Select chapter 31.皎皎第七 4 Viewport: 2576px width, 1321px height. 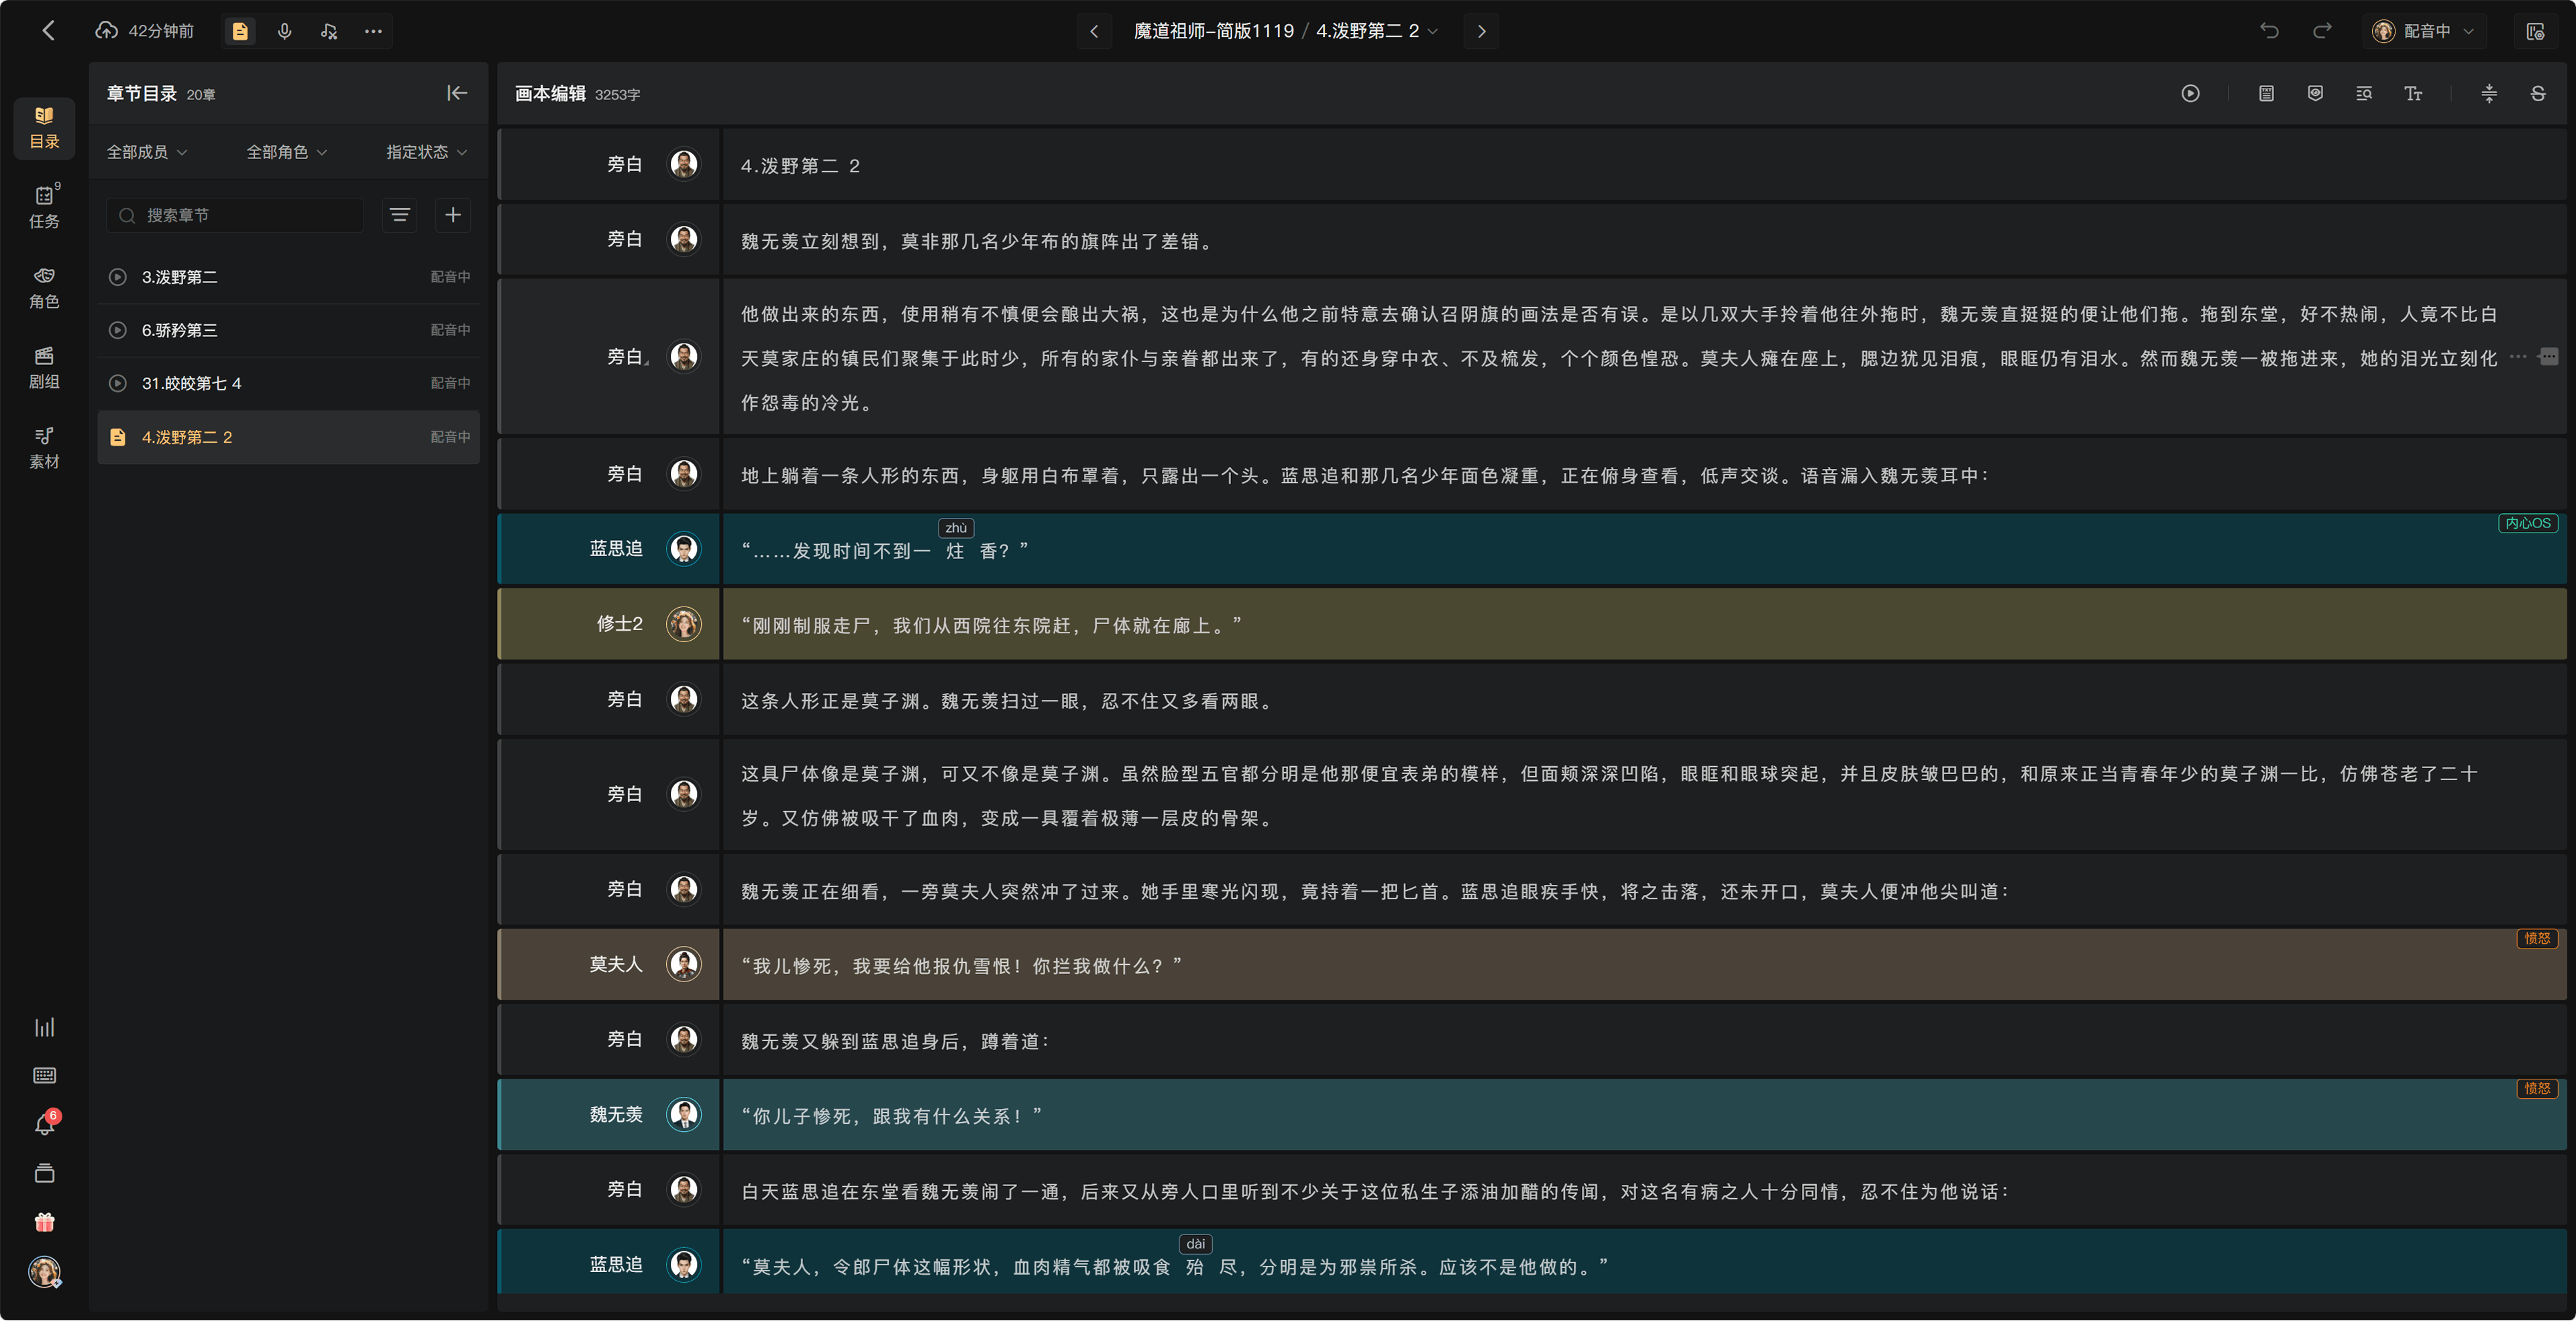point(289,383)
